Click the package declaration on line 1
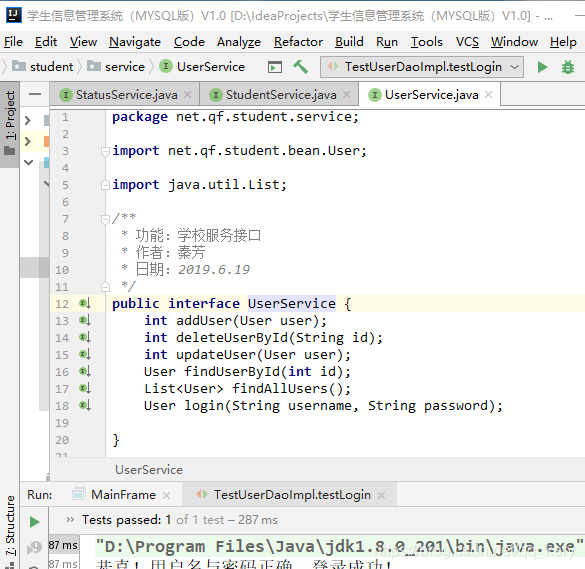The width and height of the screenshot is (585, 569). 235,117
